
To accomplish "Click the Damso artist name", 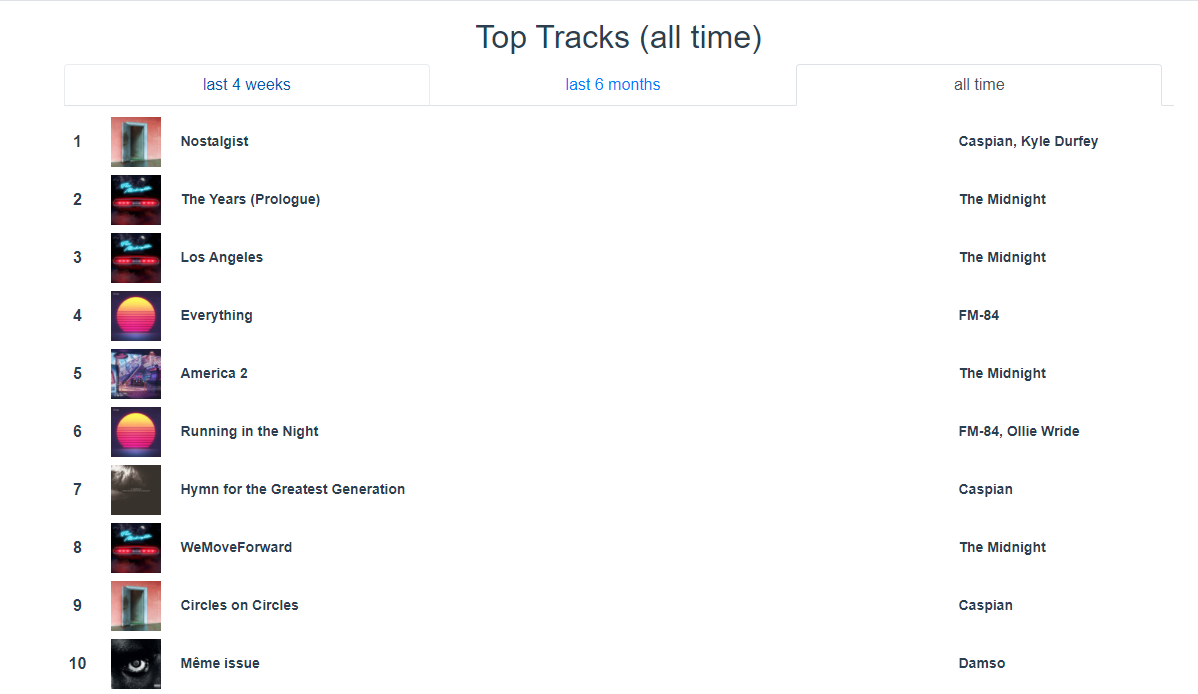I will point(982,663).
